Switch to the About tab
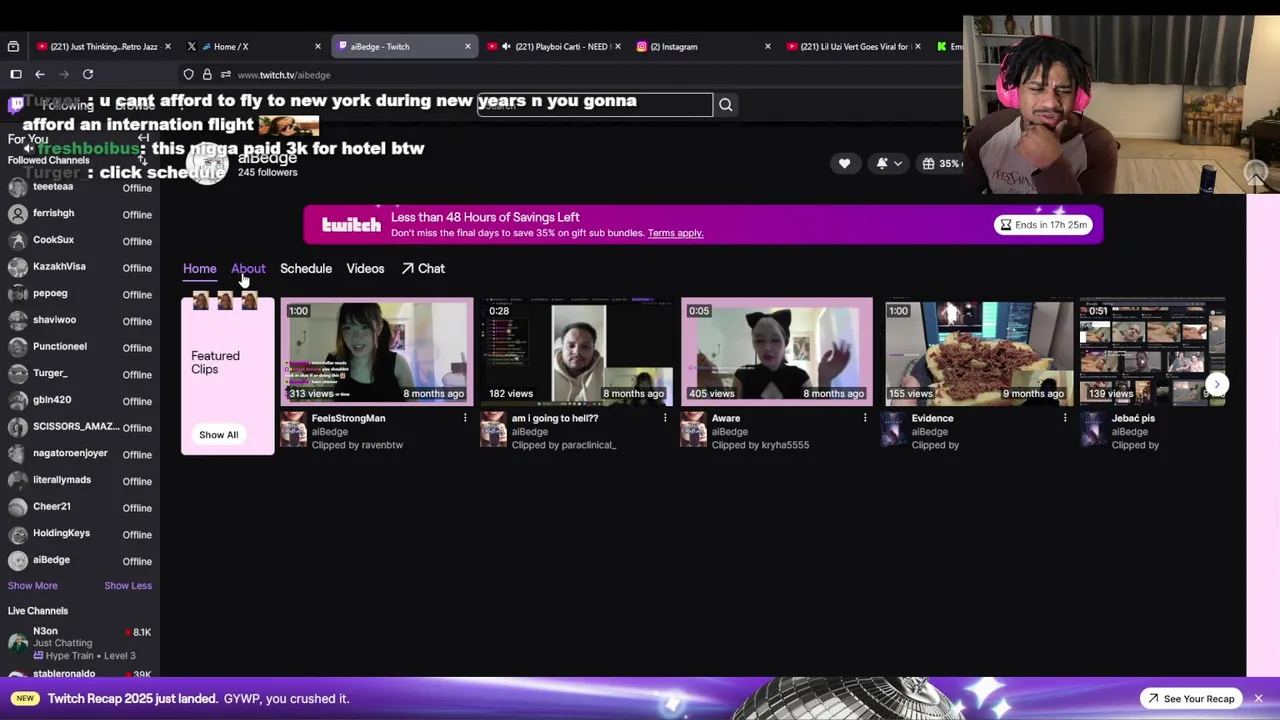Viewport: 1280px width, 720px height. (248, 268)
